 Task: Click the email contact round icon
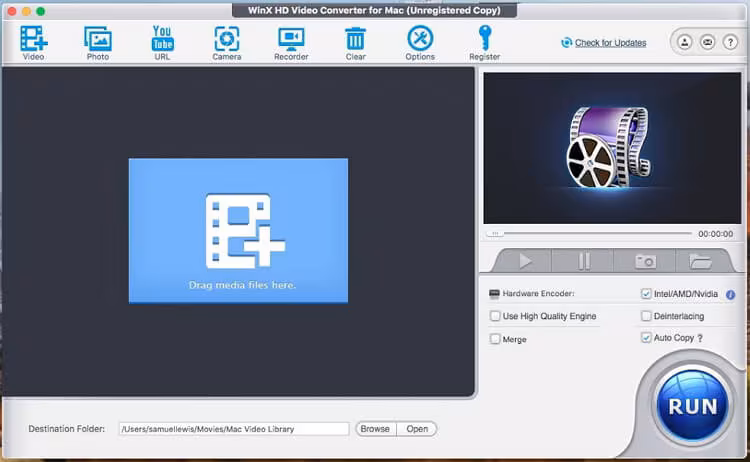tap(707, 42)
